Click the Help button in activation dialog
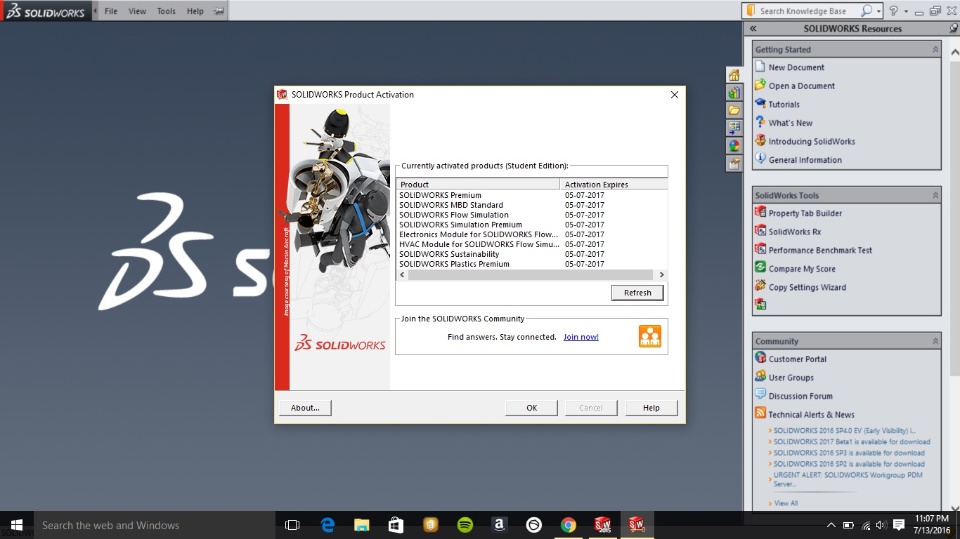 tap(651, 408)
